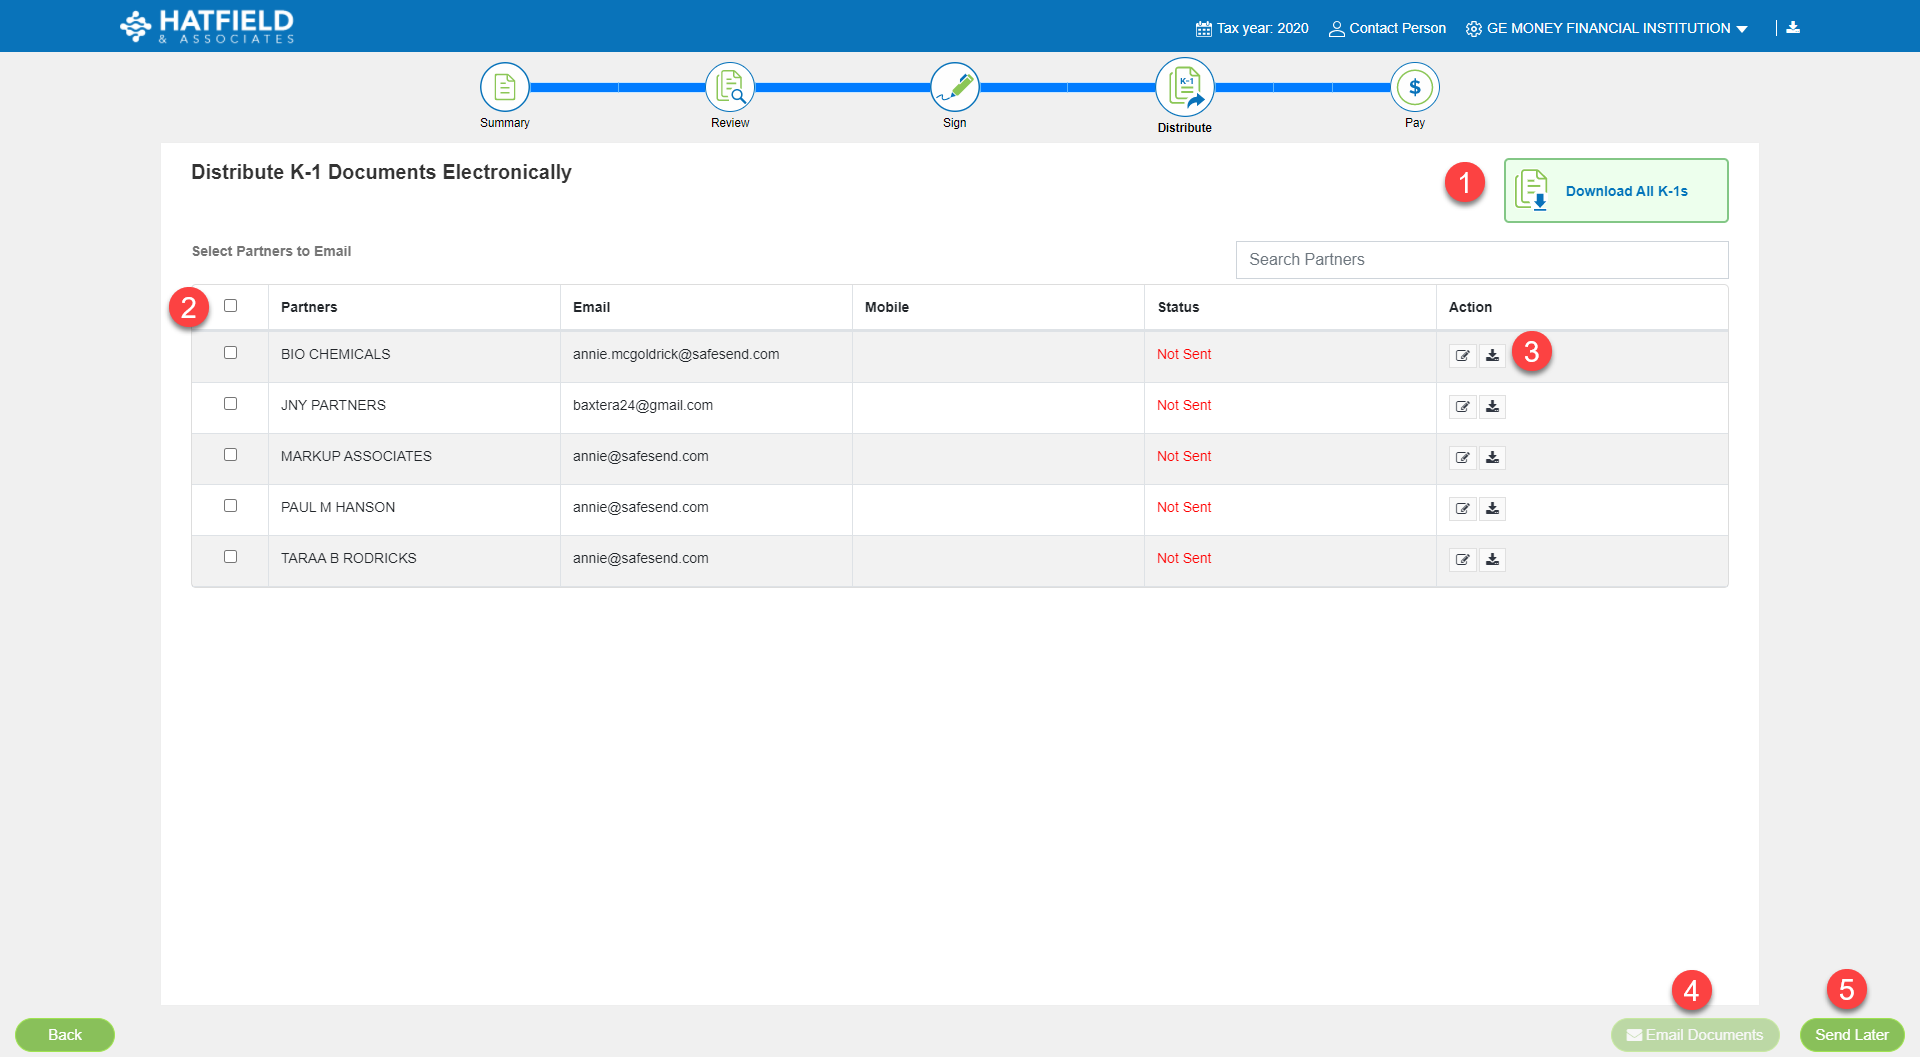Click the Pay dollar icon
This screenshot has height=1057, width=1920.
(x=1414, y=88)
